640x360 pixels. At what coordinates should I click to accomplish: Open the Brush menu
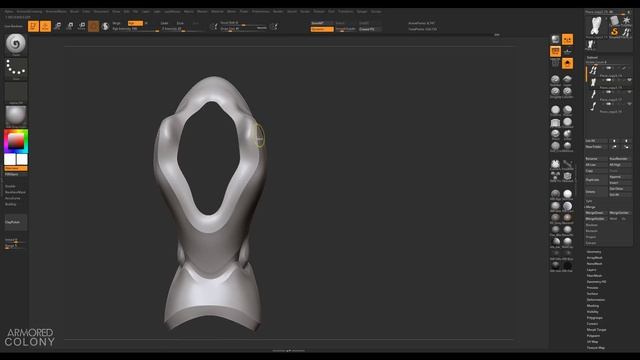tap(74, 11)
